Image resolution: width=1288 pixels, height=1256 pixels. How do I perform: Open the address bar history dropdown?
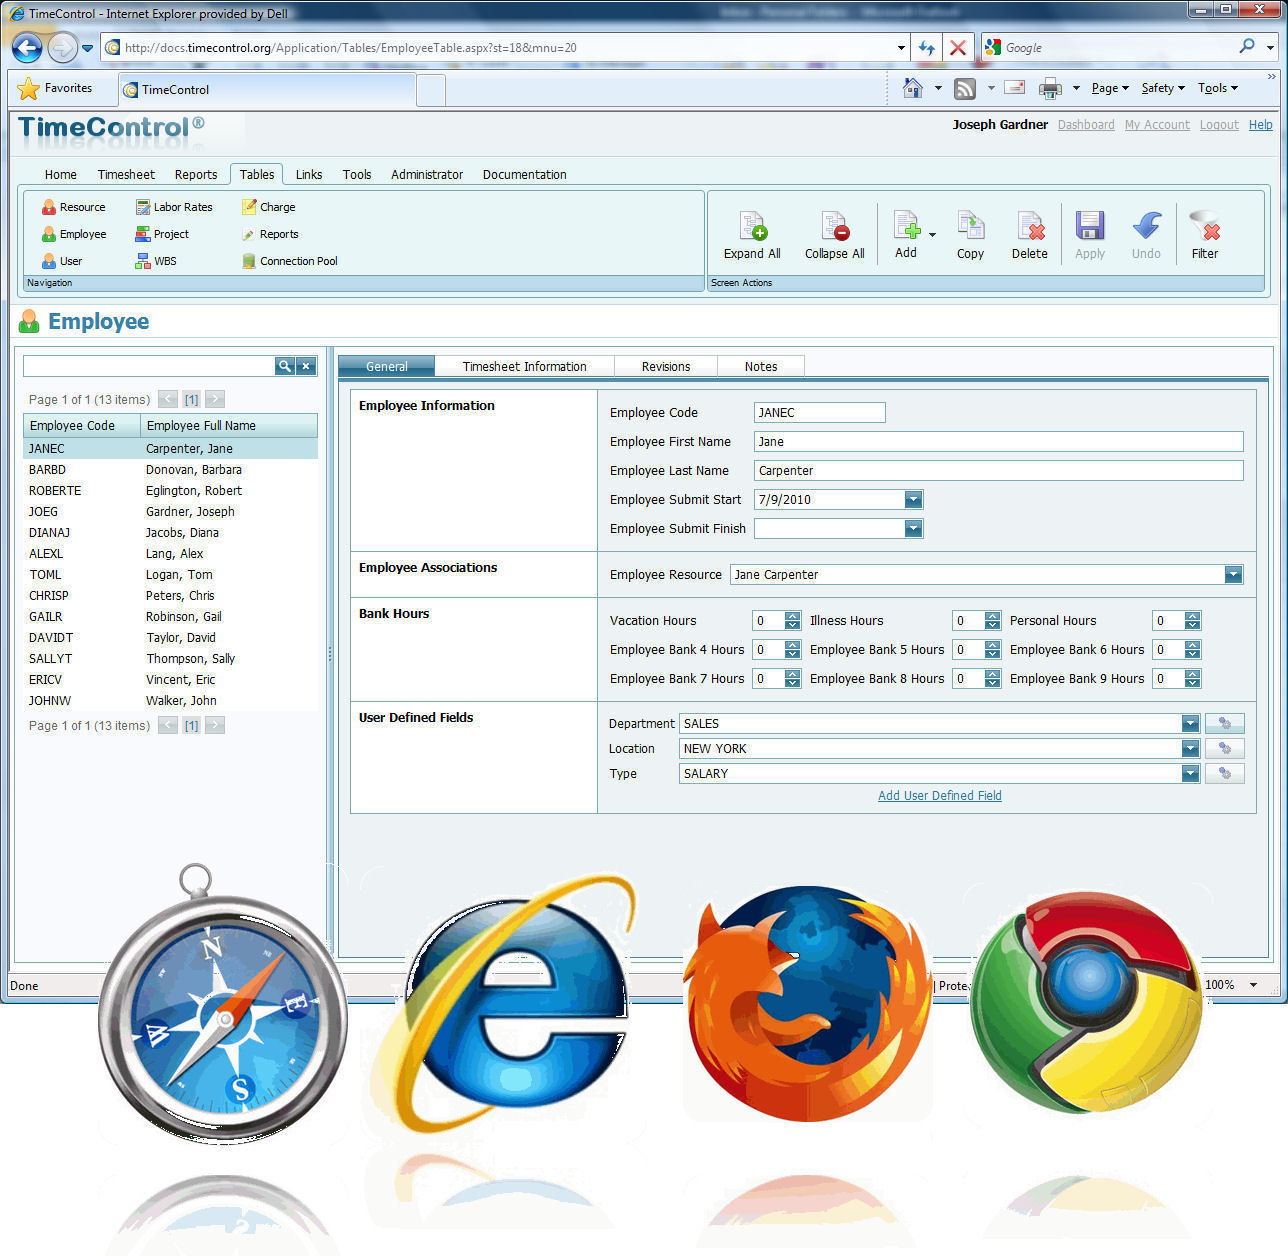(901, 47)
